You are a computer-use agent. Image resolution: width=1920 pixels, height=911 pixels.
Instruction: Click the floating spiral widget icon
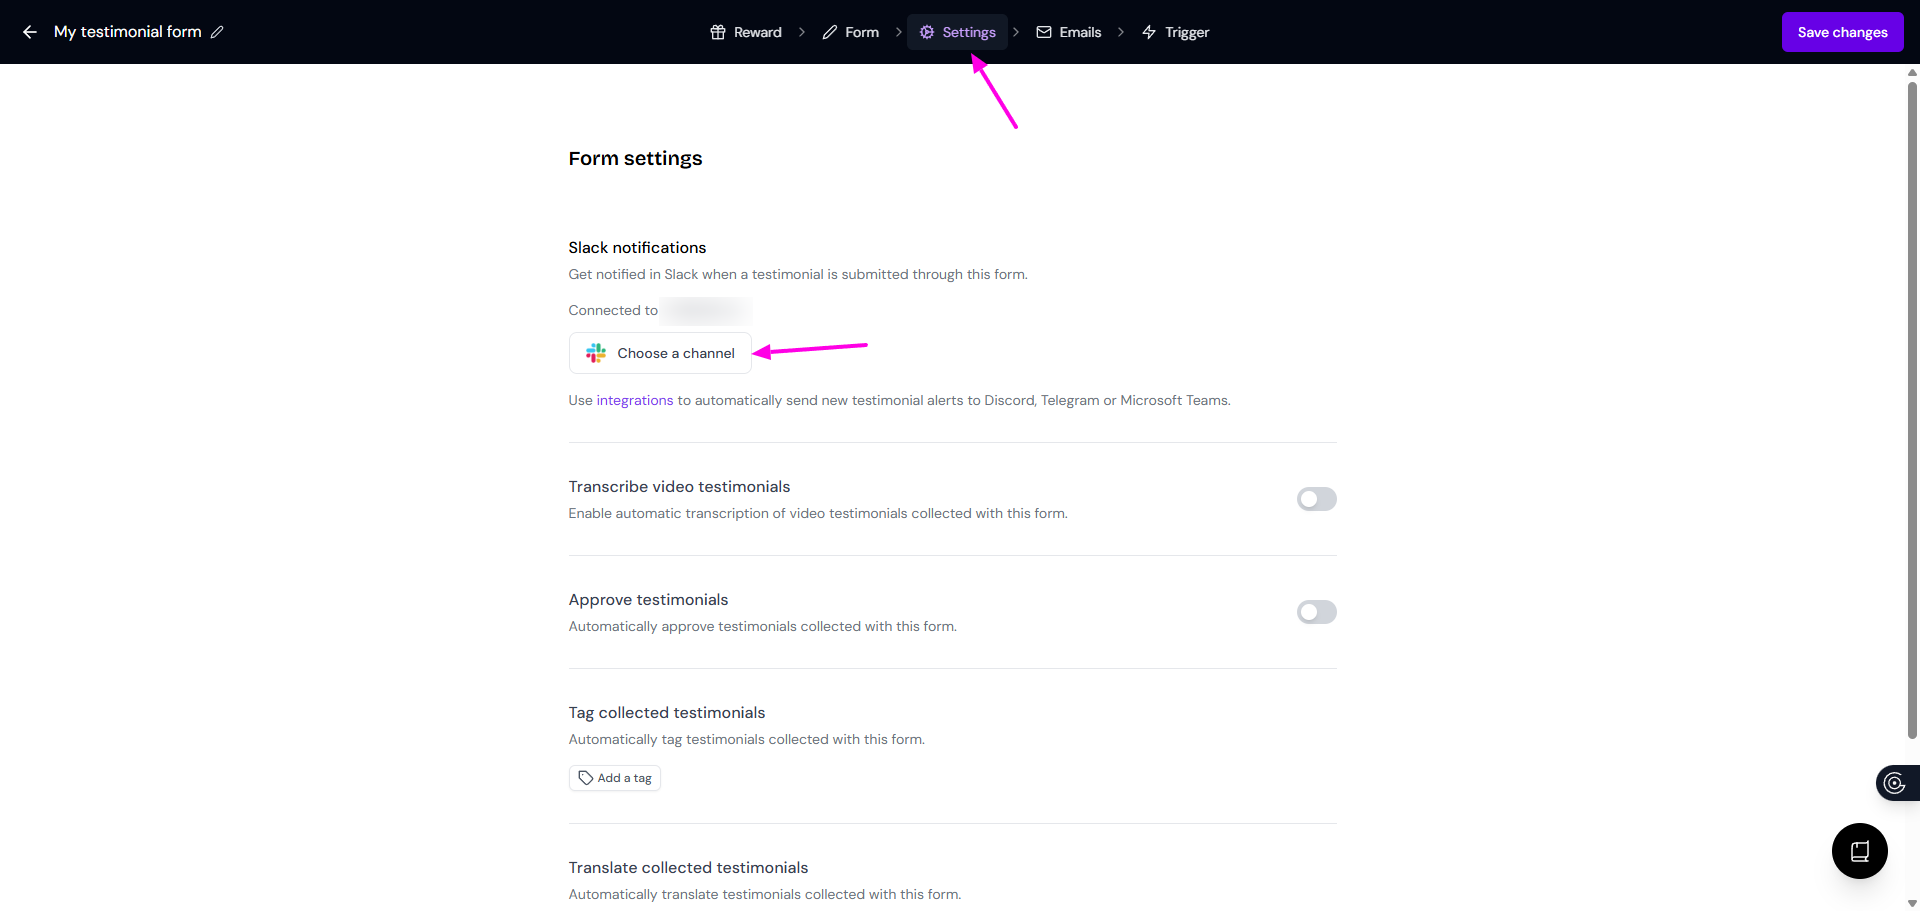tap(1894, 783)
